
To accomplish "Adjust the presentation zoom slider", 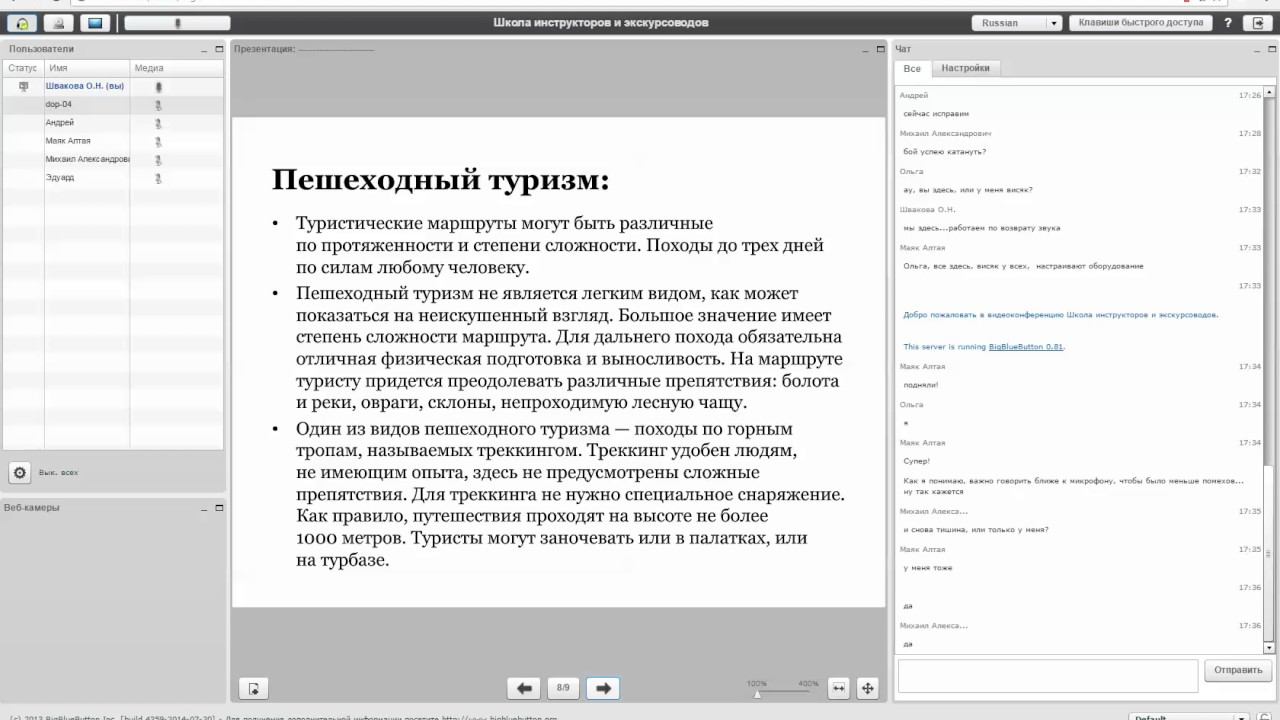I will click(757, 692).
